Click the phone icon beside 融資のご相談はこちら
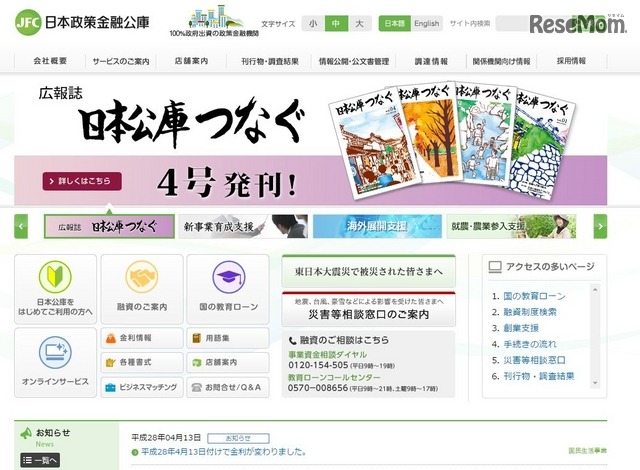 (292, 341)
